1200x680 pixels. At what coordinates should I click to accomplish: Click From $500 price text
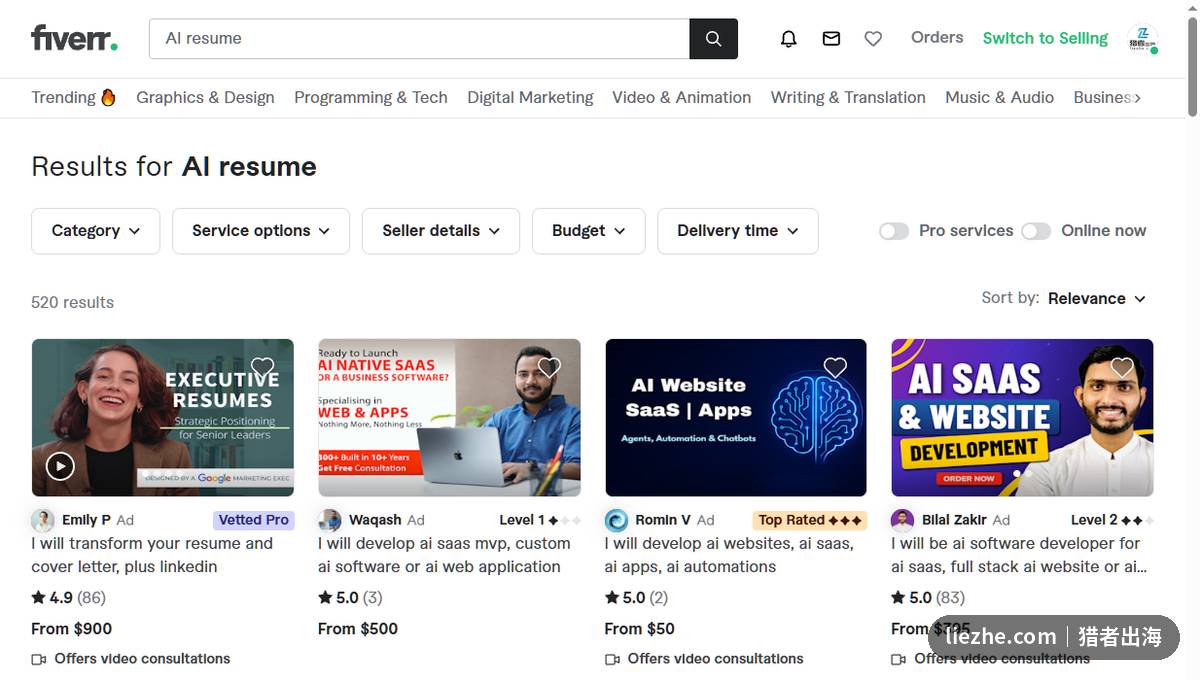(358, 629)
